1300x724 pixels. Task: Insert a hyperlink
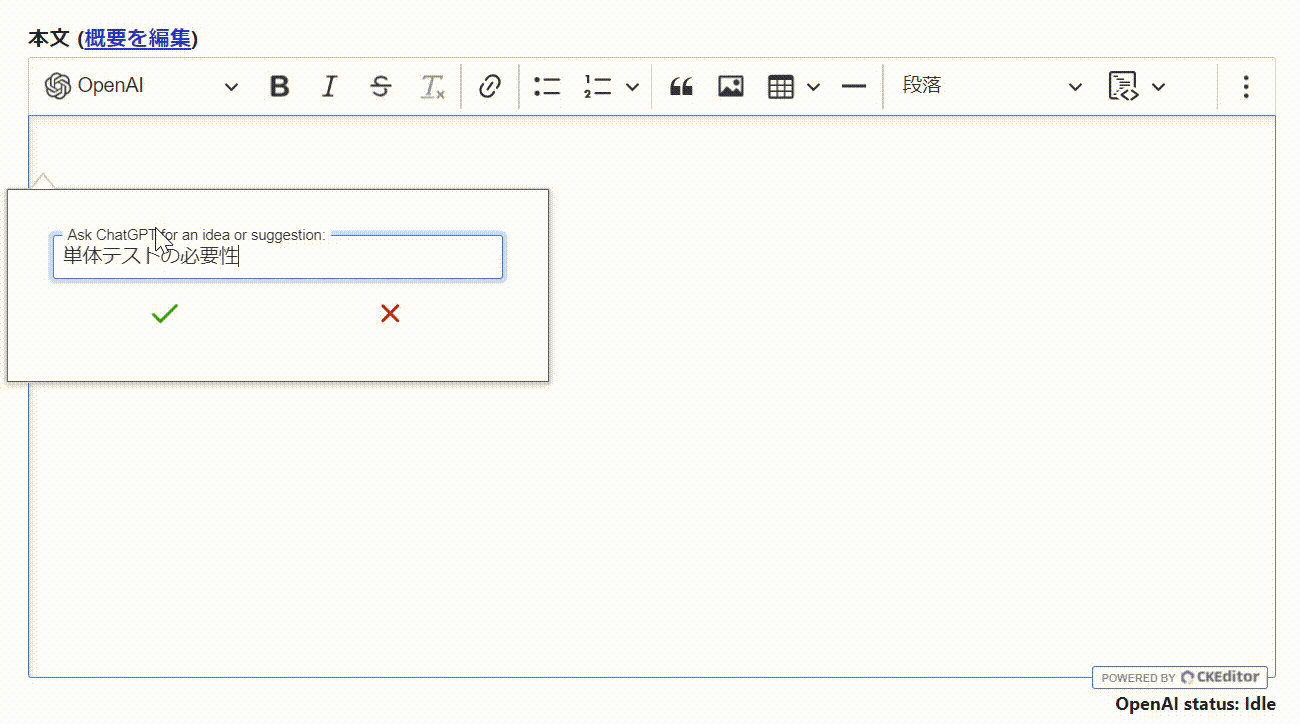[x=489, y=86]
